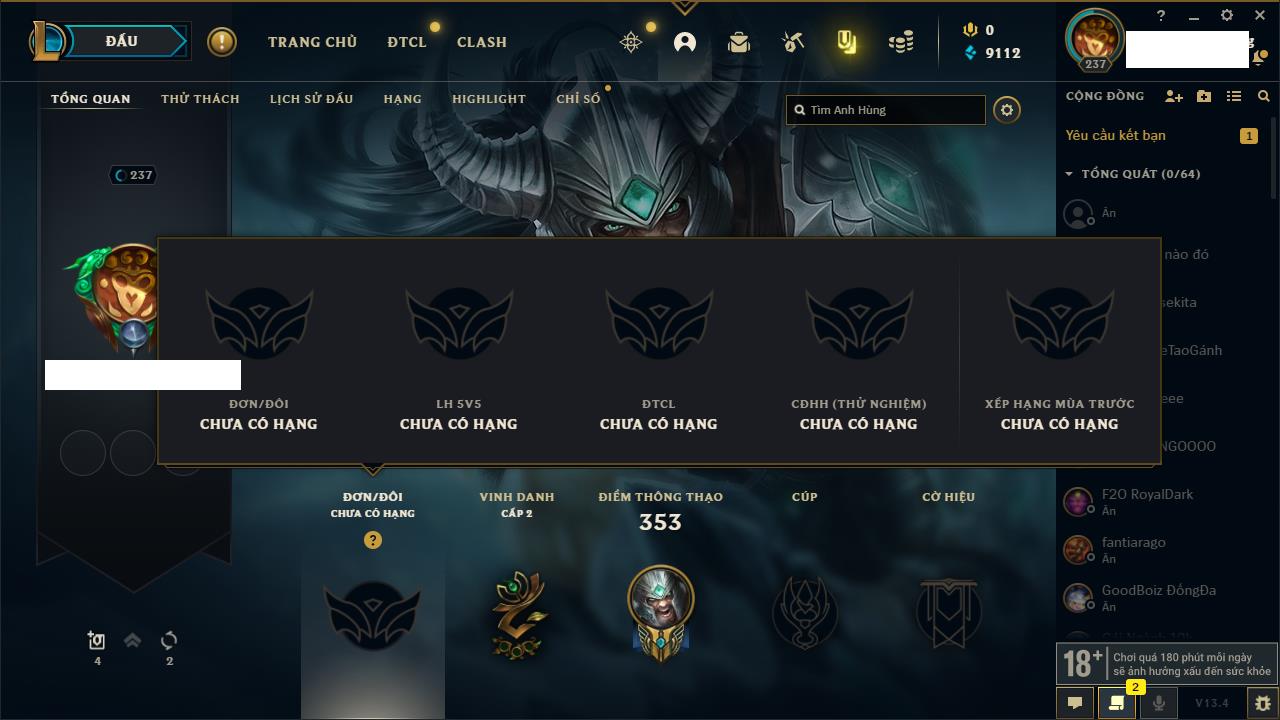Open the bug report icon at bottom right
Screen dimensions: 1280x720
click(x=1262, y=703)
